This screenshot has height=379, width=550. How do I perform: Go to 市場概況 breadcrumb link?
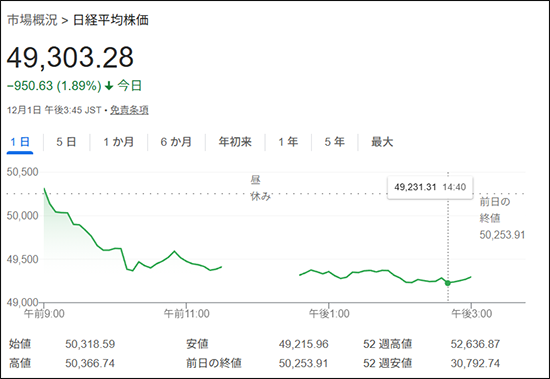[x=32, y=20]
